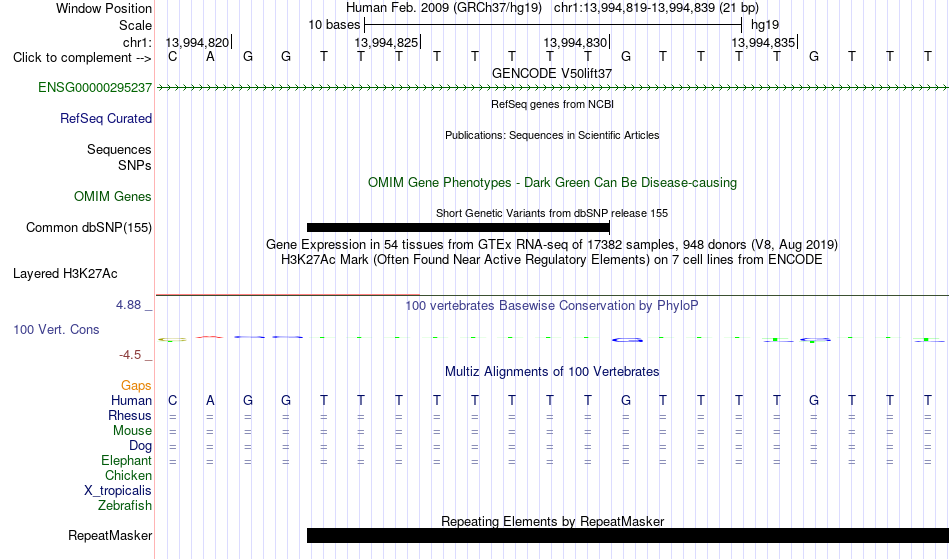Viewport: 950px width, 559px height.
Task: Click the black RepeatMasker element bar
Action: pos(628,535)
